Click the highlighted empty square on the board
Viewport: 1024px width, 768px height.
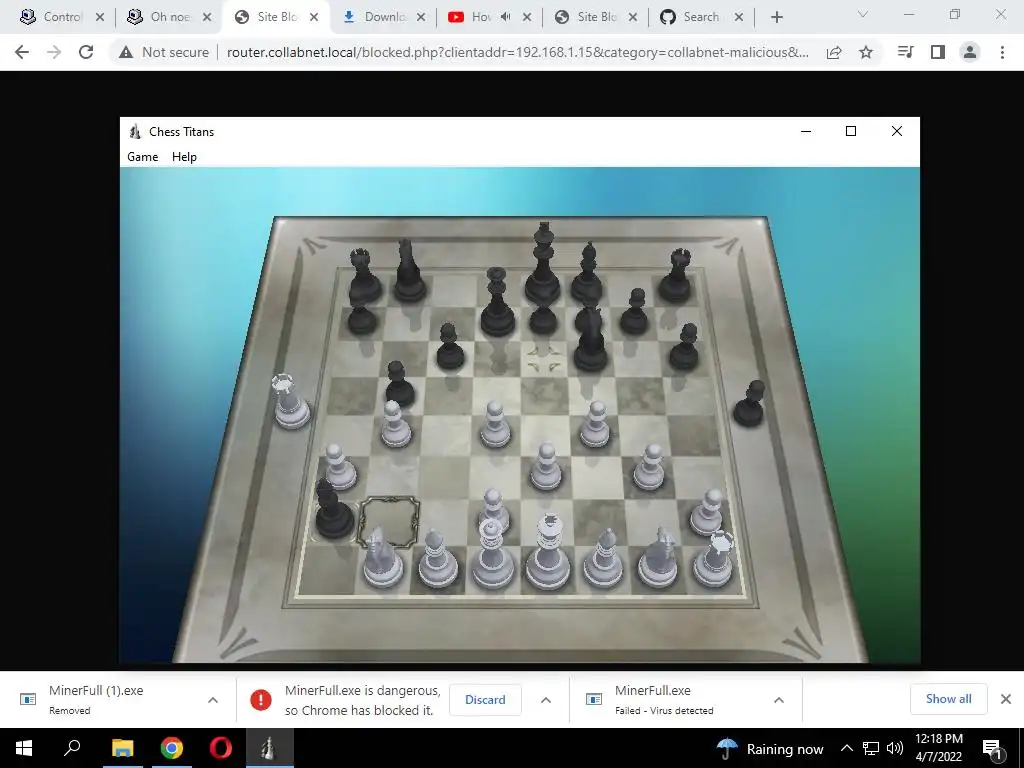(x=388, y=520)
